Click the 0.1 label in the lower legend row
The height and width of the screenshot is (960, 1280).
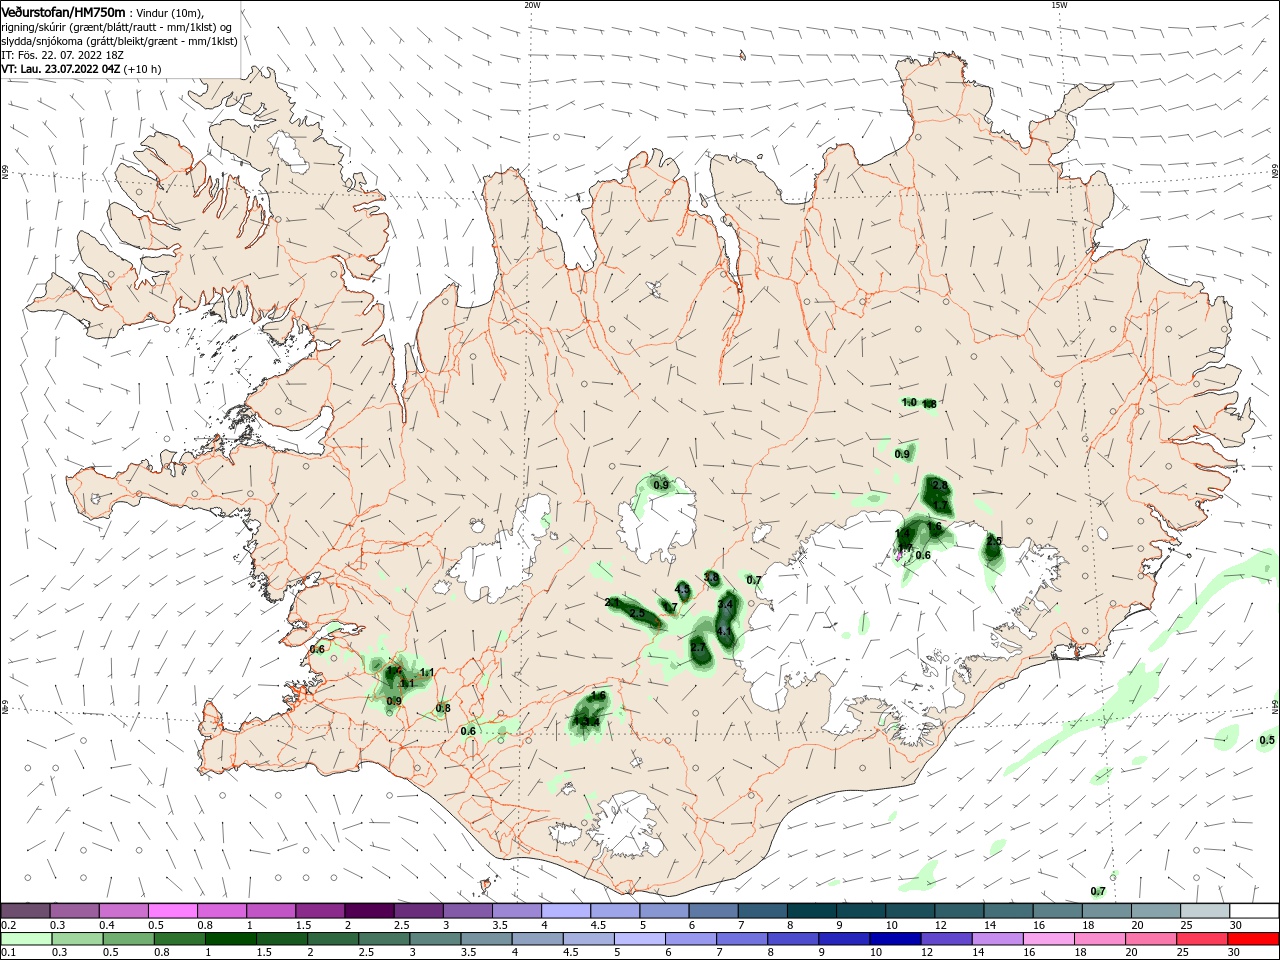pos(8,953)
